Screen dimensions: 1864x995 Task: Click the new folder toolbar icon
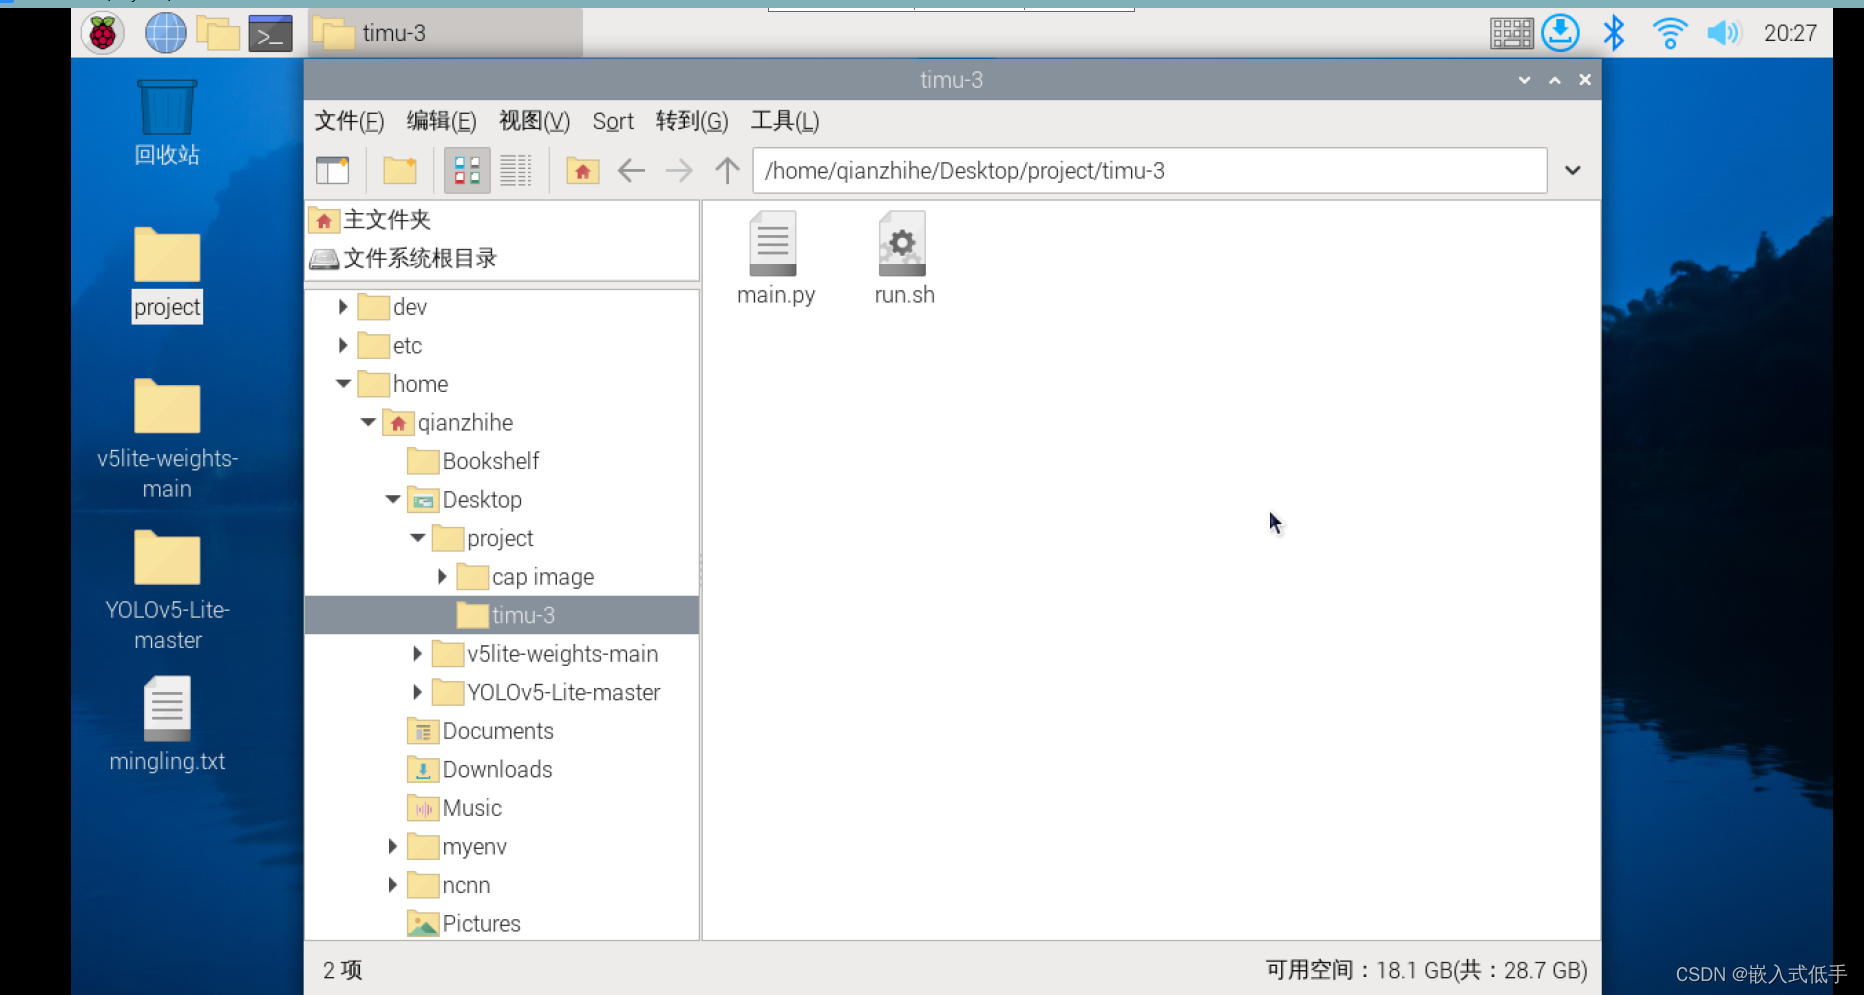click(x=400, y=170)
